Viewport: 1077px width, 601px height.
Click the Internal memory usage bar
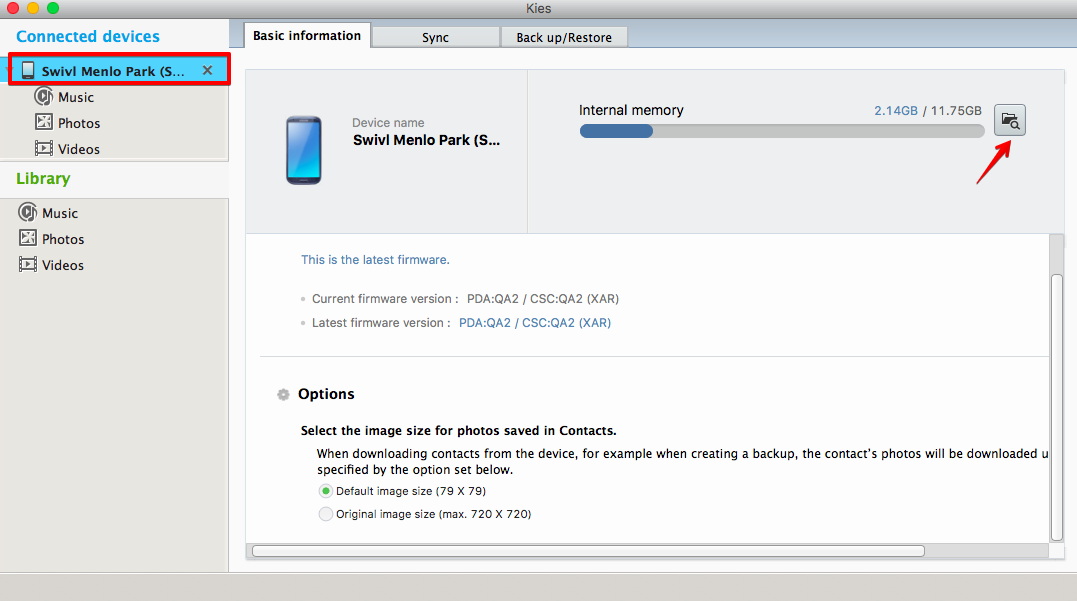coord(781,131)
